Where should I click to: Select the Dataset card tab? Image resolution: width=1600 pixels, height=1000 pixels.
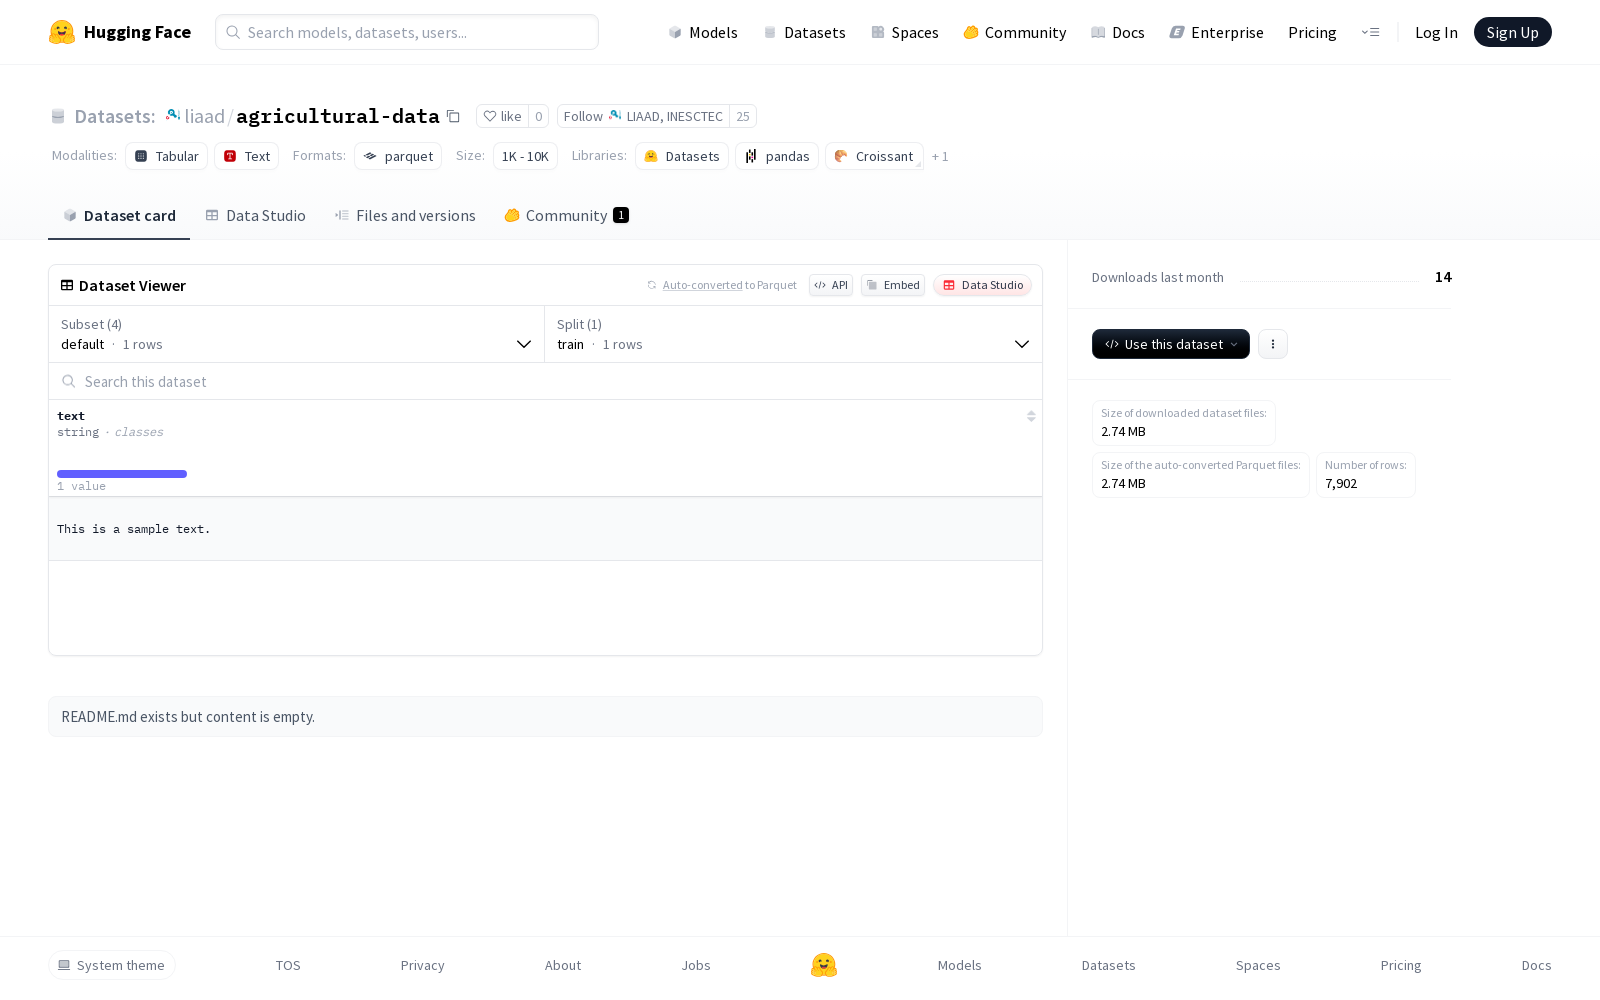(x=119, y=216)
